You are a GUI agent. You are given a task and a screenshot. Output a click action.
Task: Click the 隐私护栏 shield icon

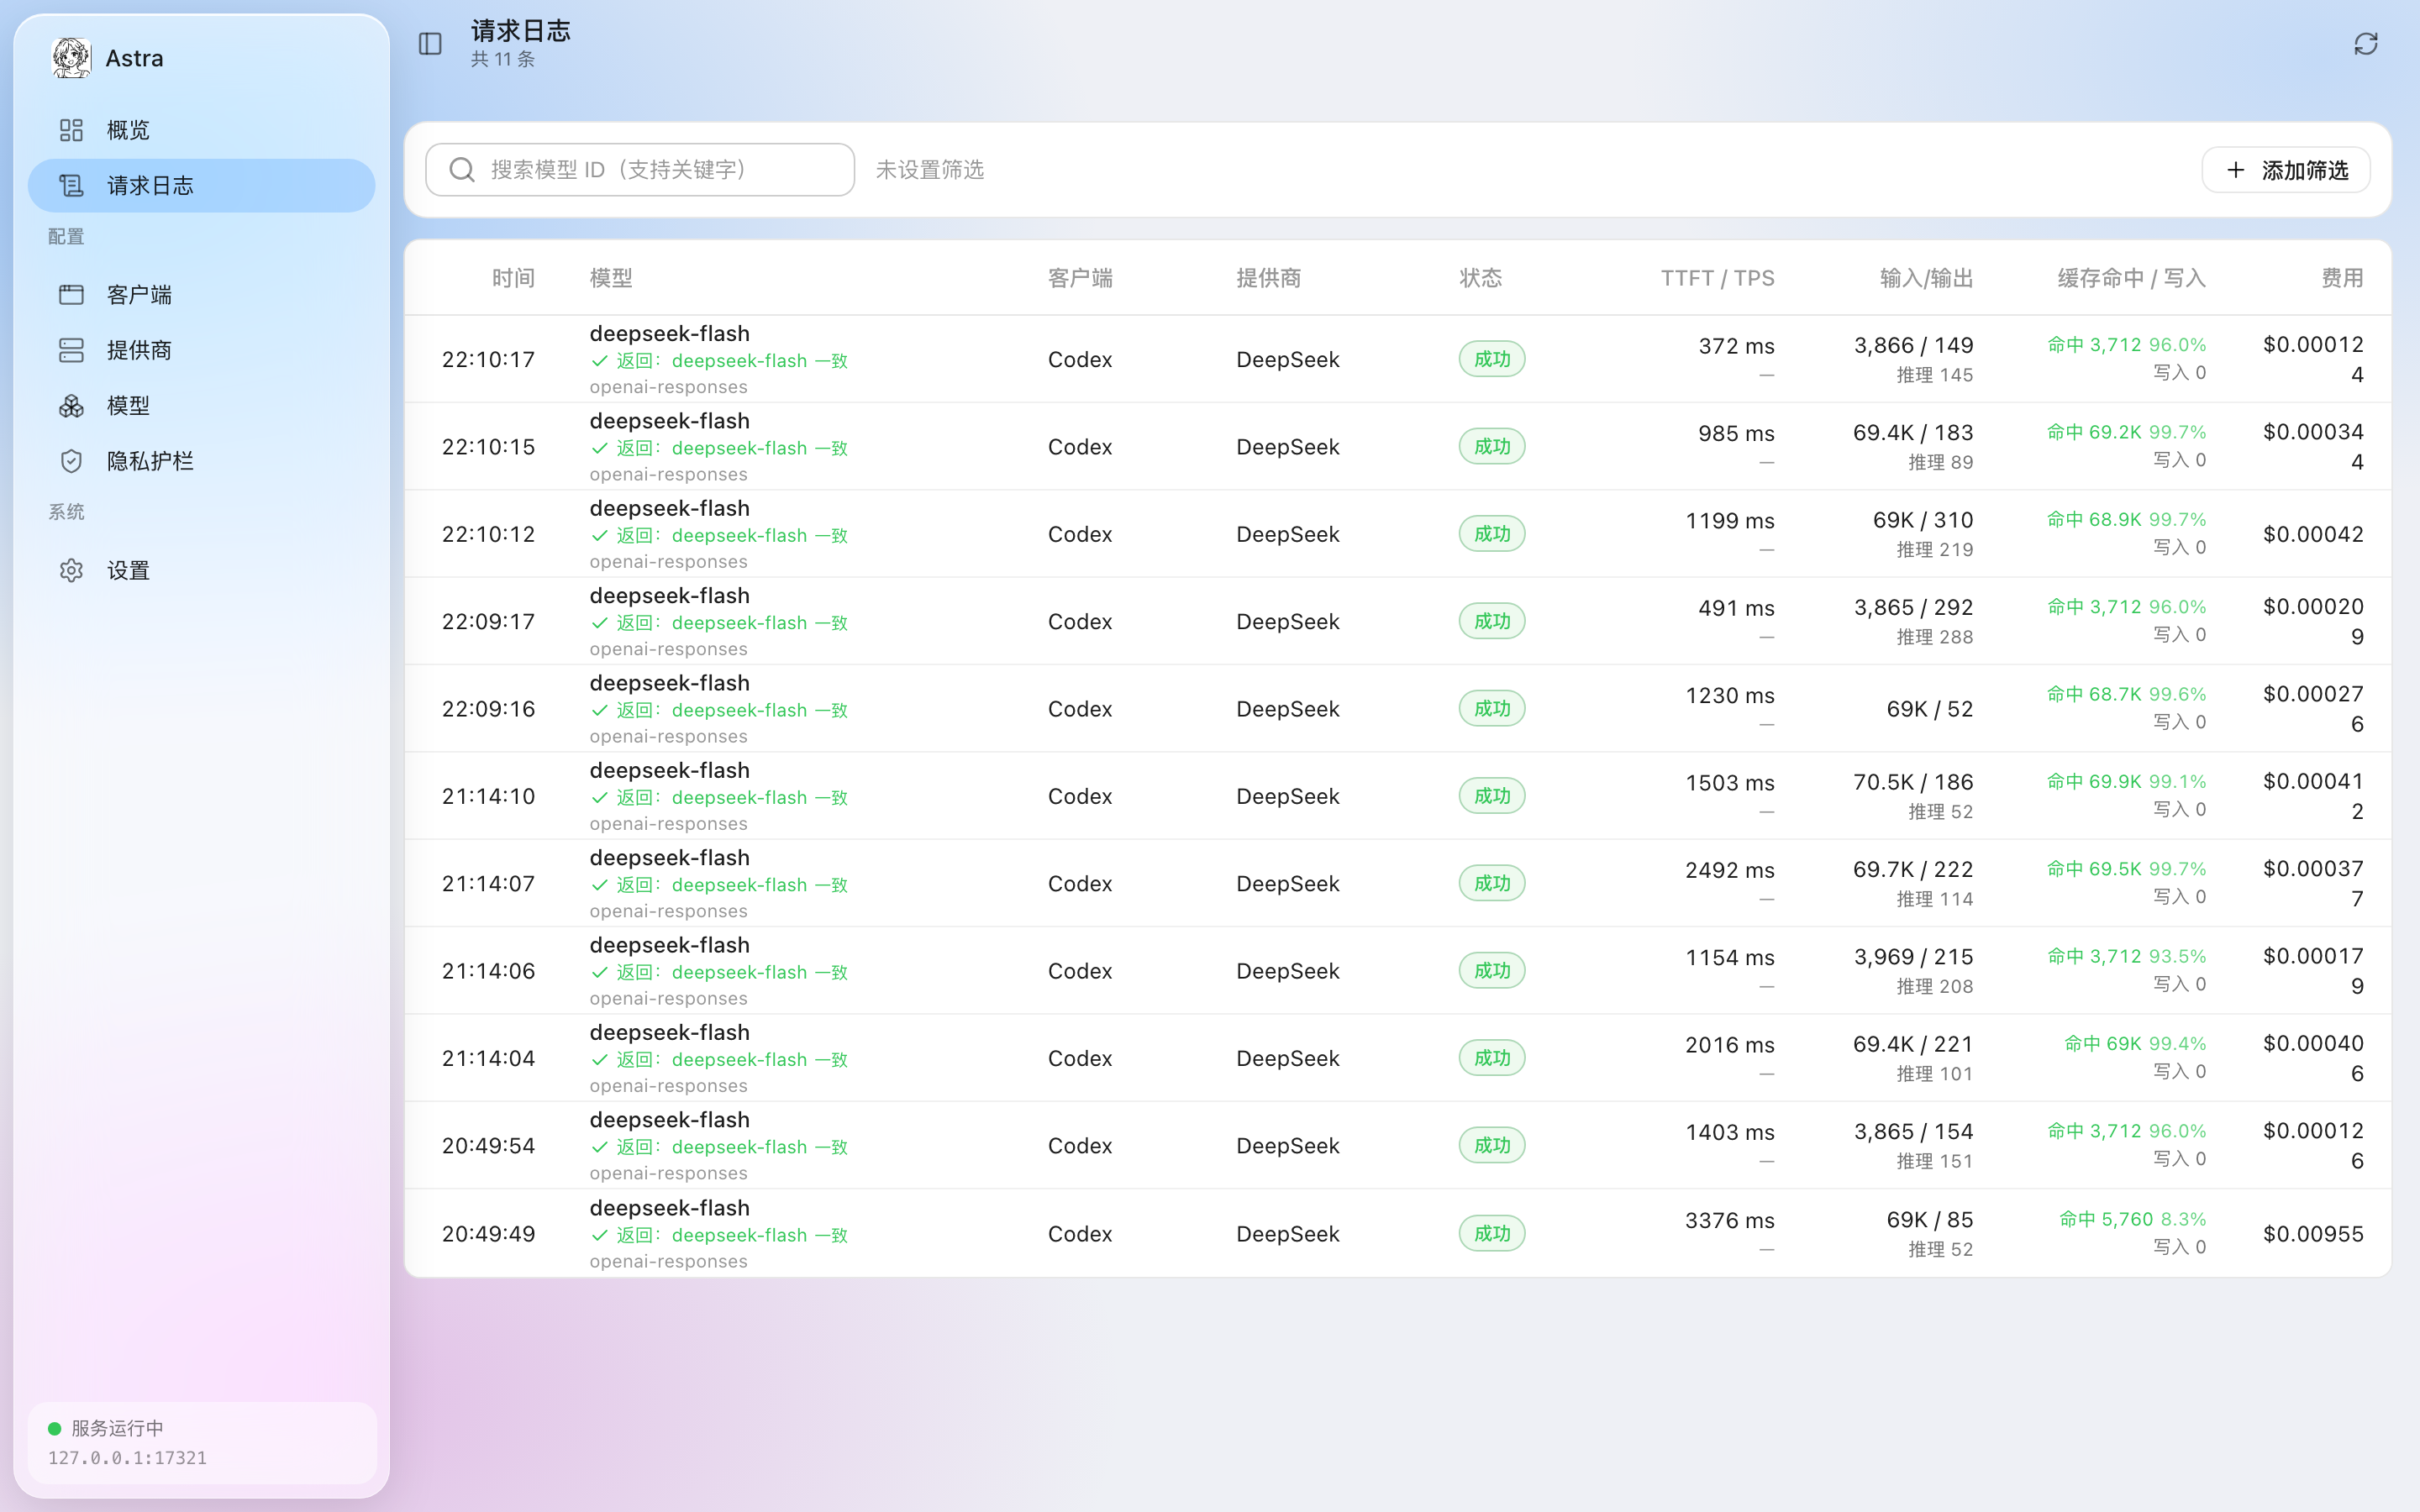pyautogui.click(x=71, y=460)
